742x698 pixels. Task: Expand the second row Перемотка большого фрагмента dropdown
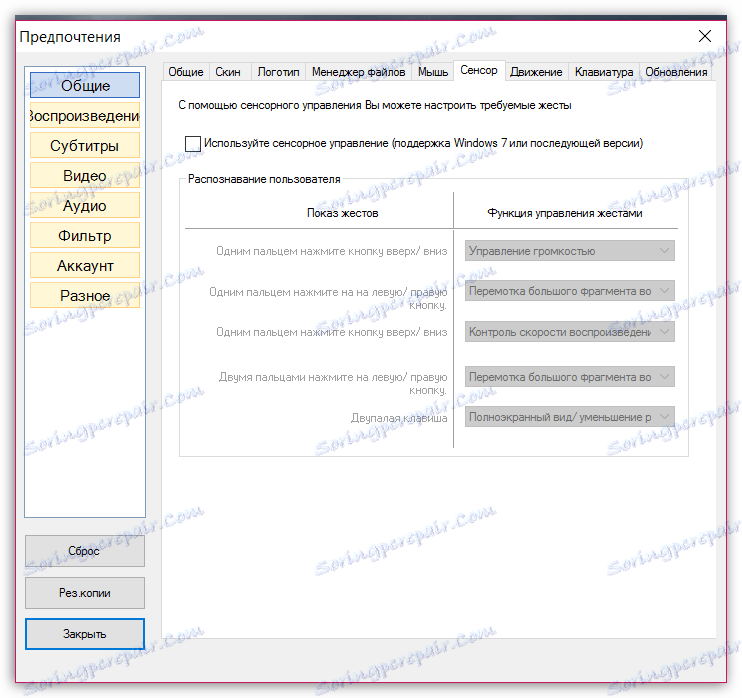point(570,291)
